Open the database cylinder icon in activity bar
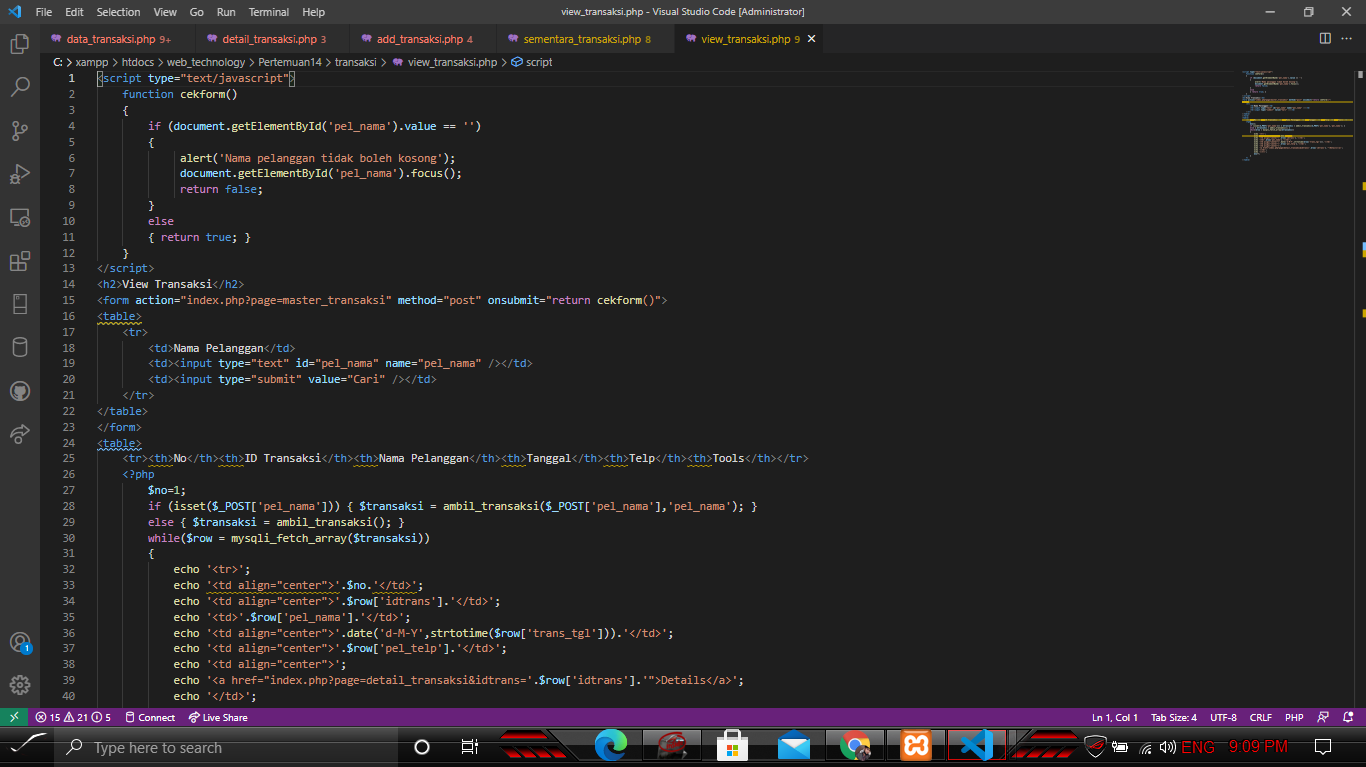This screenshot has height=767, width=1366. (x=19, y=347)
